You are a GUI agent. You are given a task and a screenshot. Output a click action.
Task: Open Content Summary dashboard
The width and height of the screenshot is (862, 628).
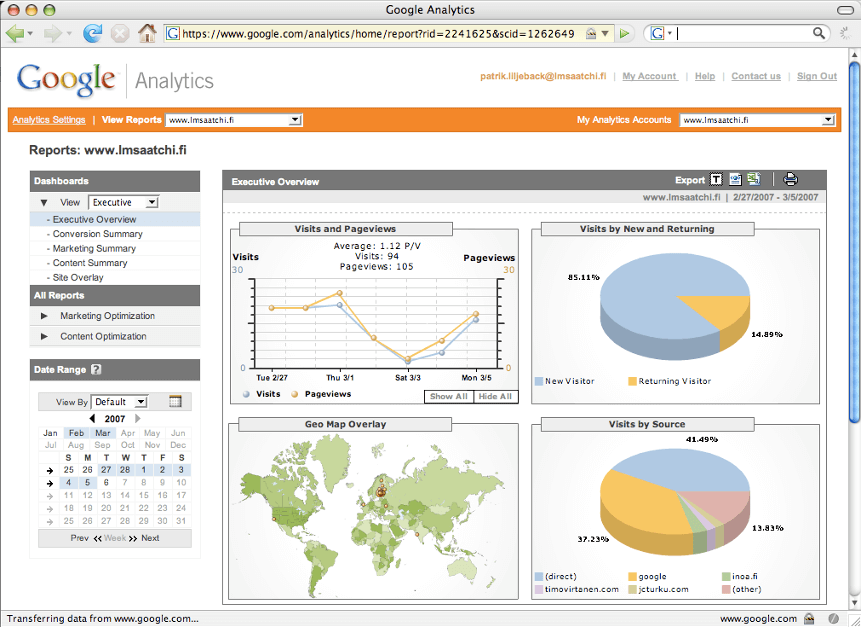[x=90, y=263]
